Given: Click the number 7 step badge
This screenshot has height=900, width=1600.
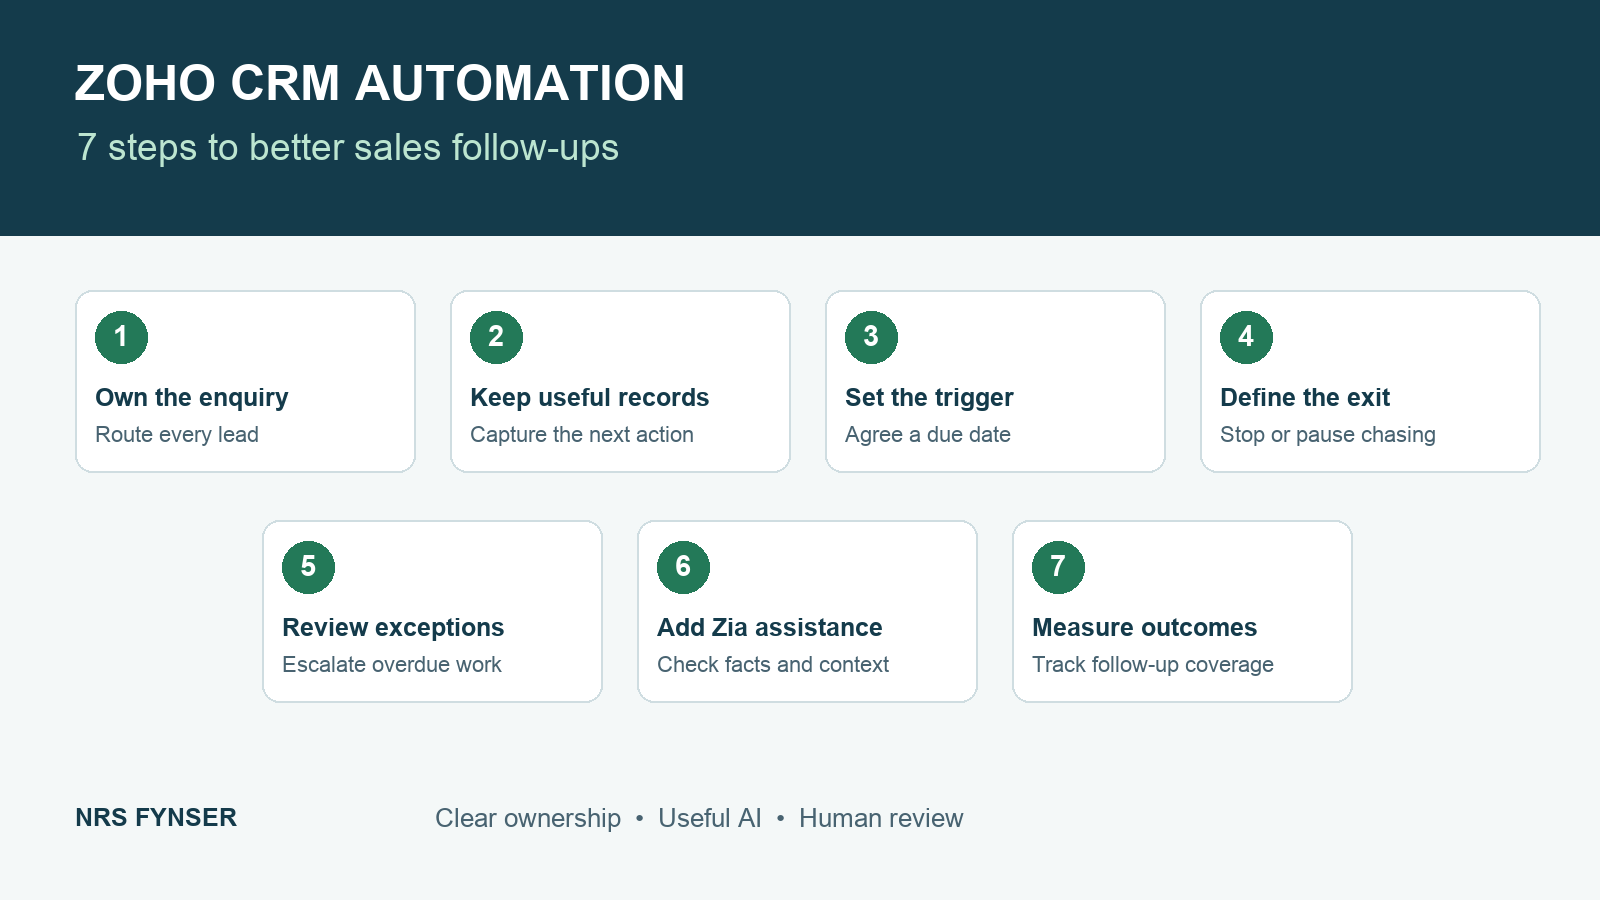Looking at the screenshot, I should click(1058, 567).
